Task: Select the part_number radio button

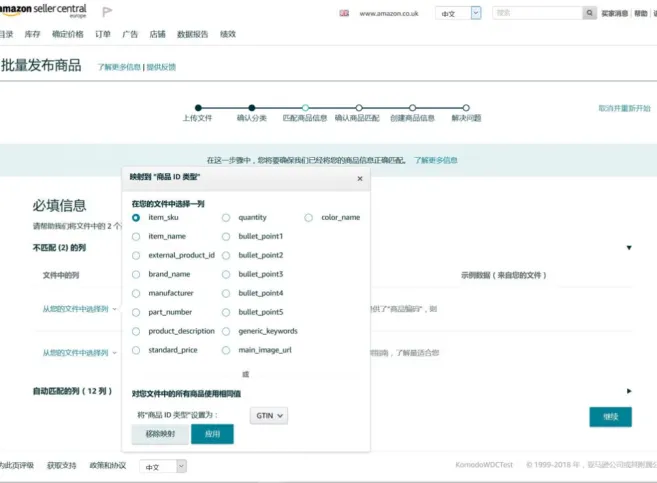Action: 136,313
